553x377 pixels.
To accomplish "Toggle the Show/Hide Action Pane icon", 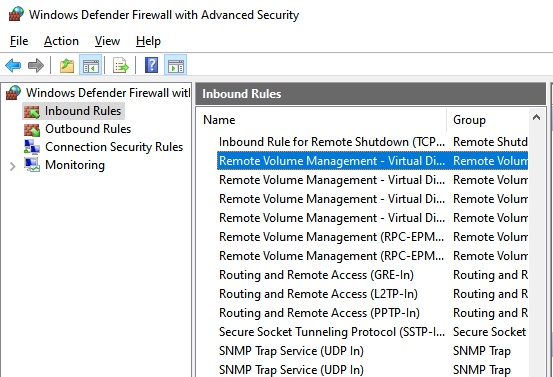I will tap(176, 65).
